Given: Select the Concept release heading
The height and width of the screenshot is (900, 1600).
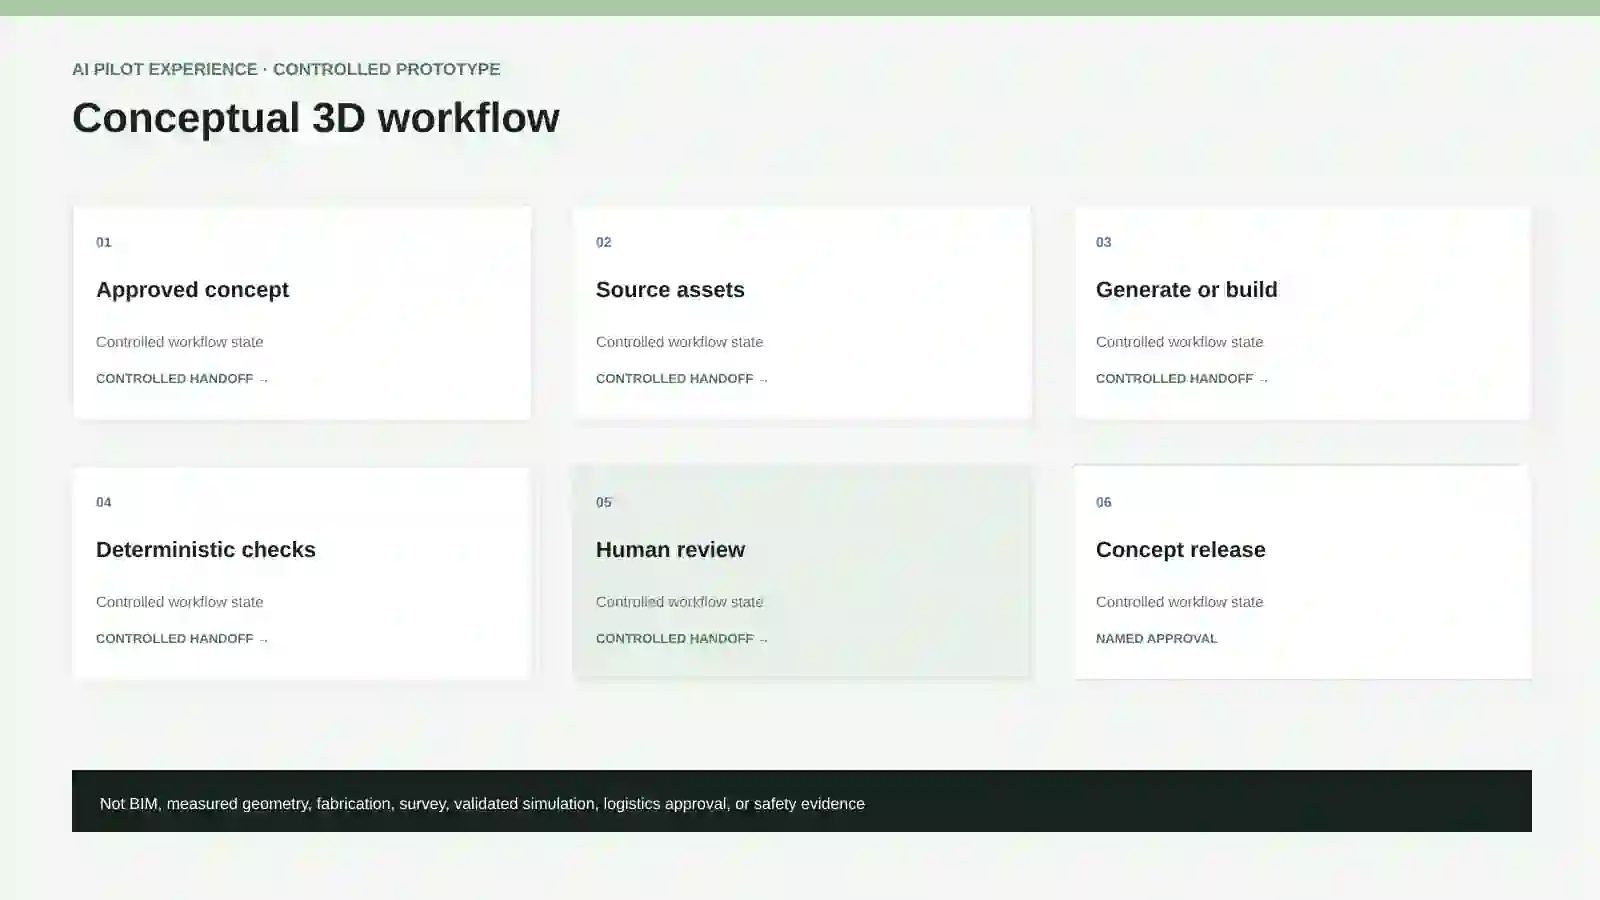Looking at the screenshot, I should [1181, 550].
